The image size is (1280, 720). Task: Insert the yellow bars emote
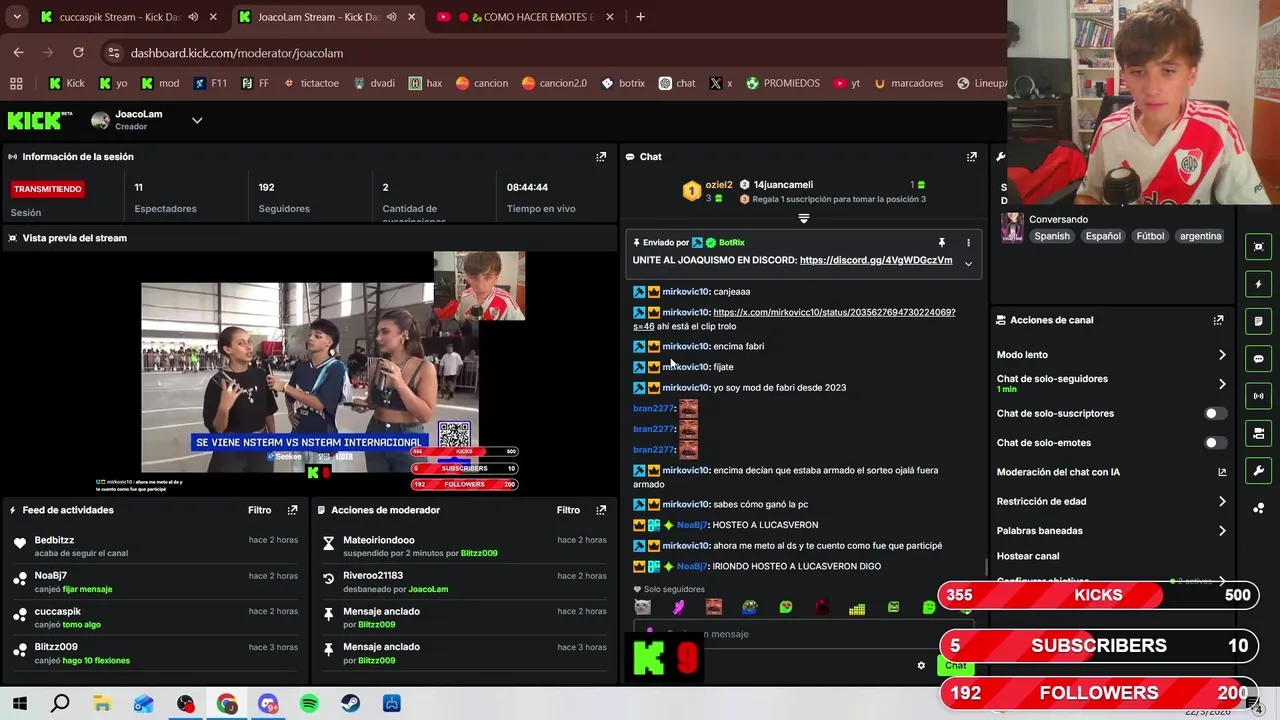click(857, 607)
